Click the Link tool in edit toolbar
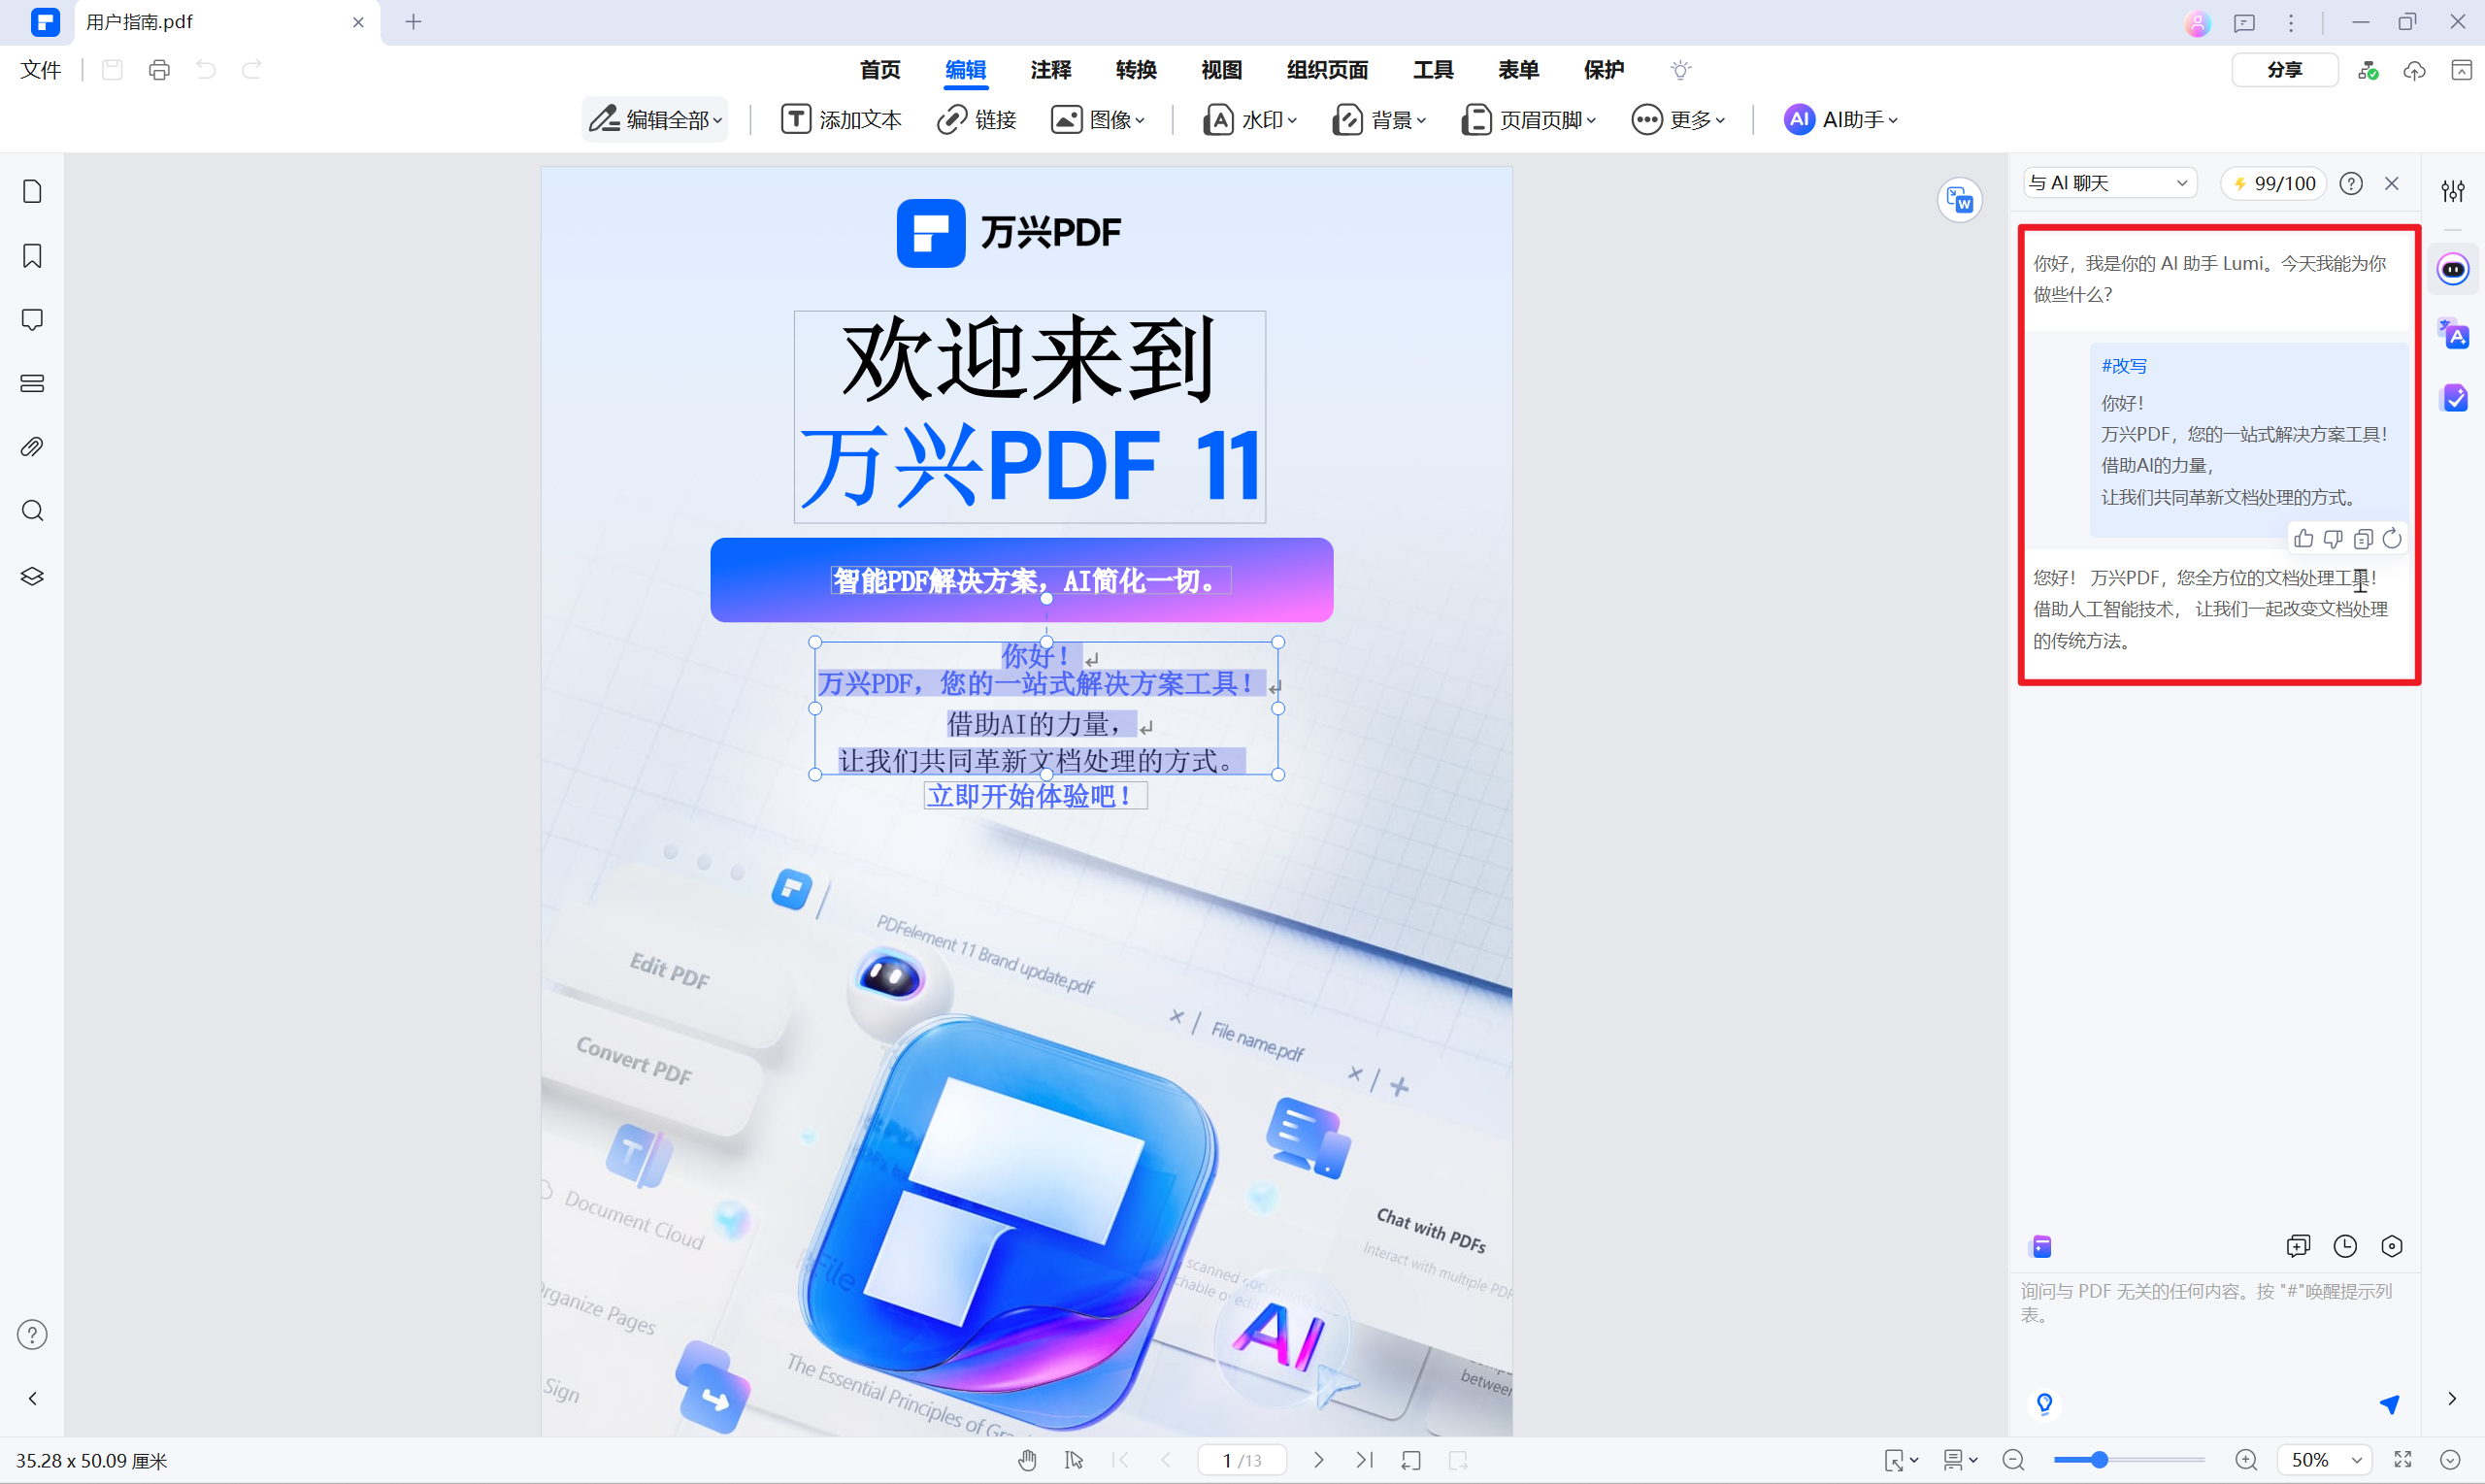The width and height of the screenshot is (2485, 1484). (x=976, y=120)
